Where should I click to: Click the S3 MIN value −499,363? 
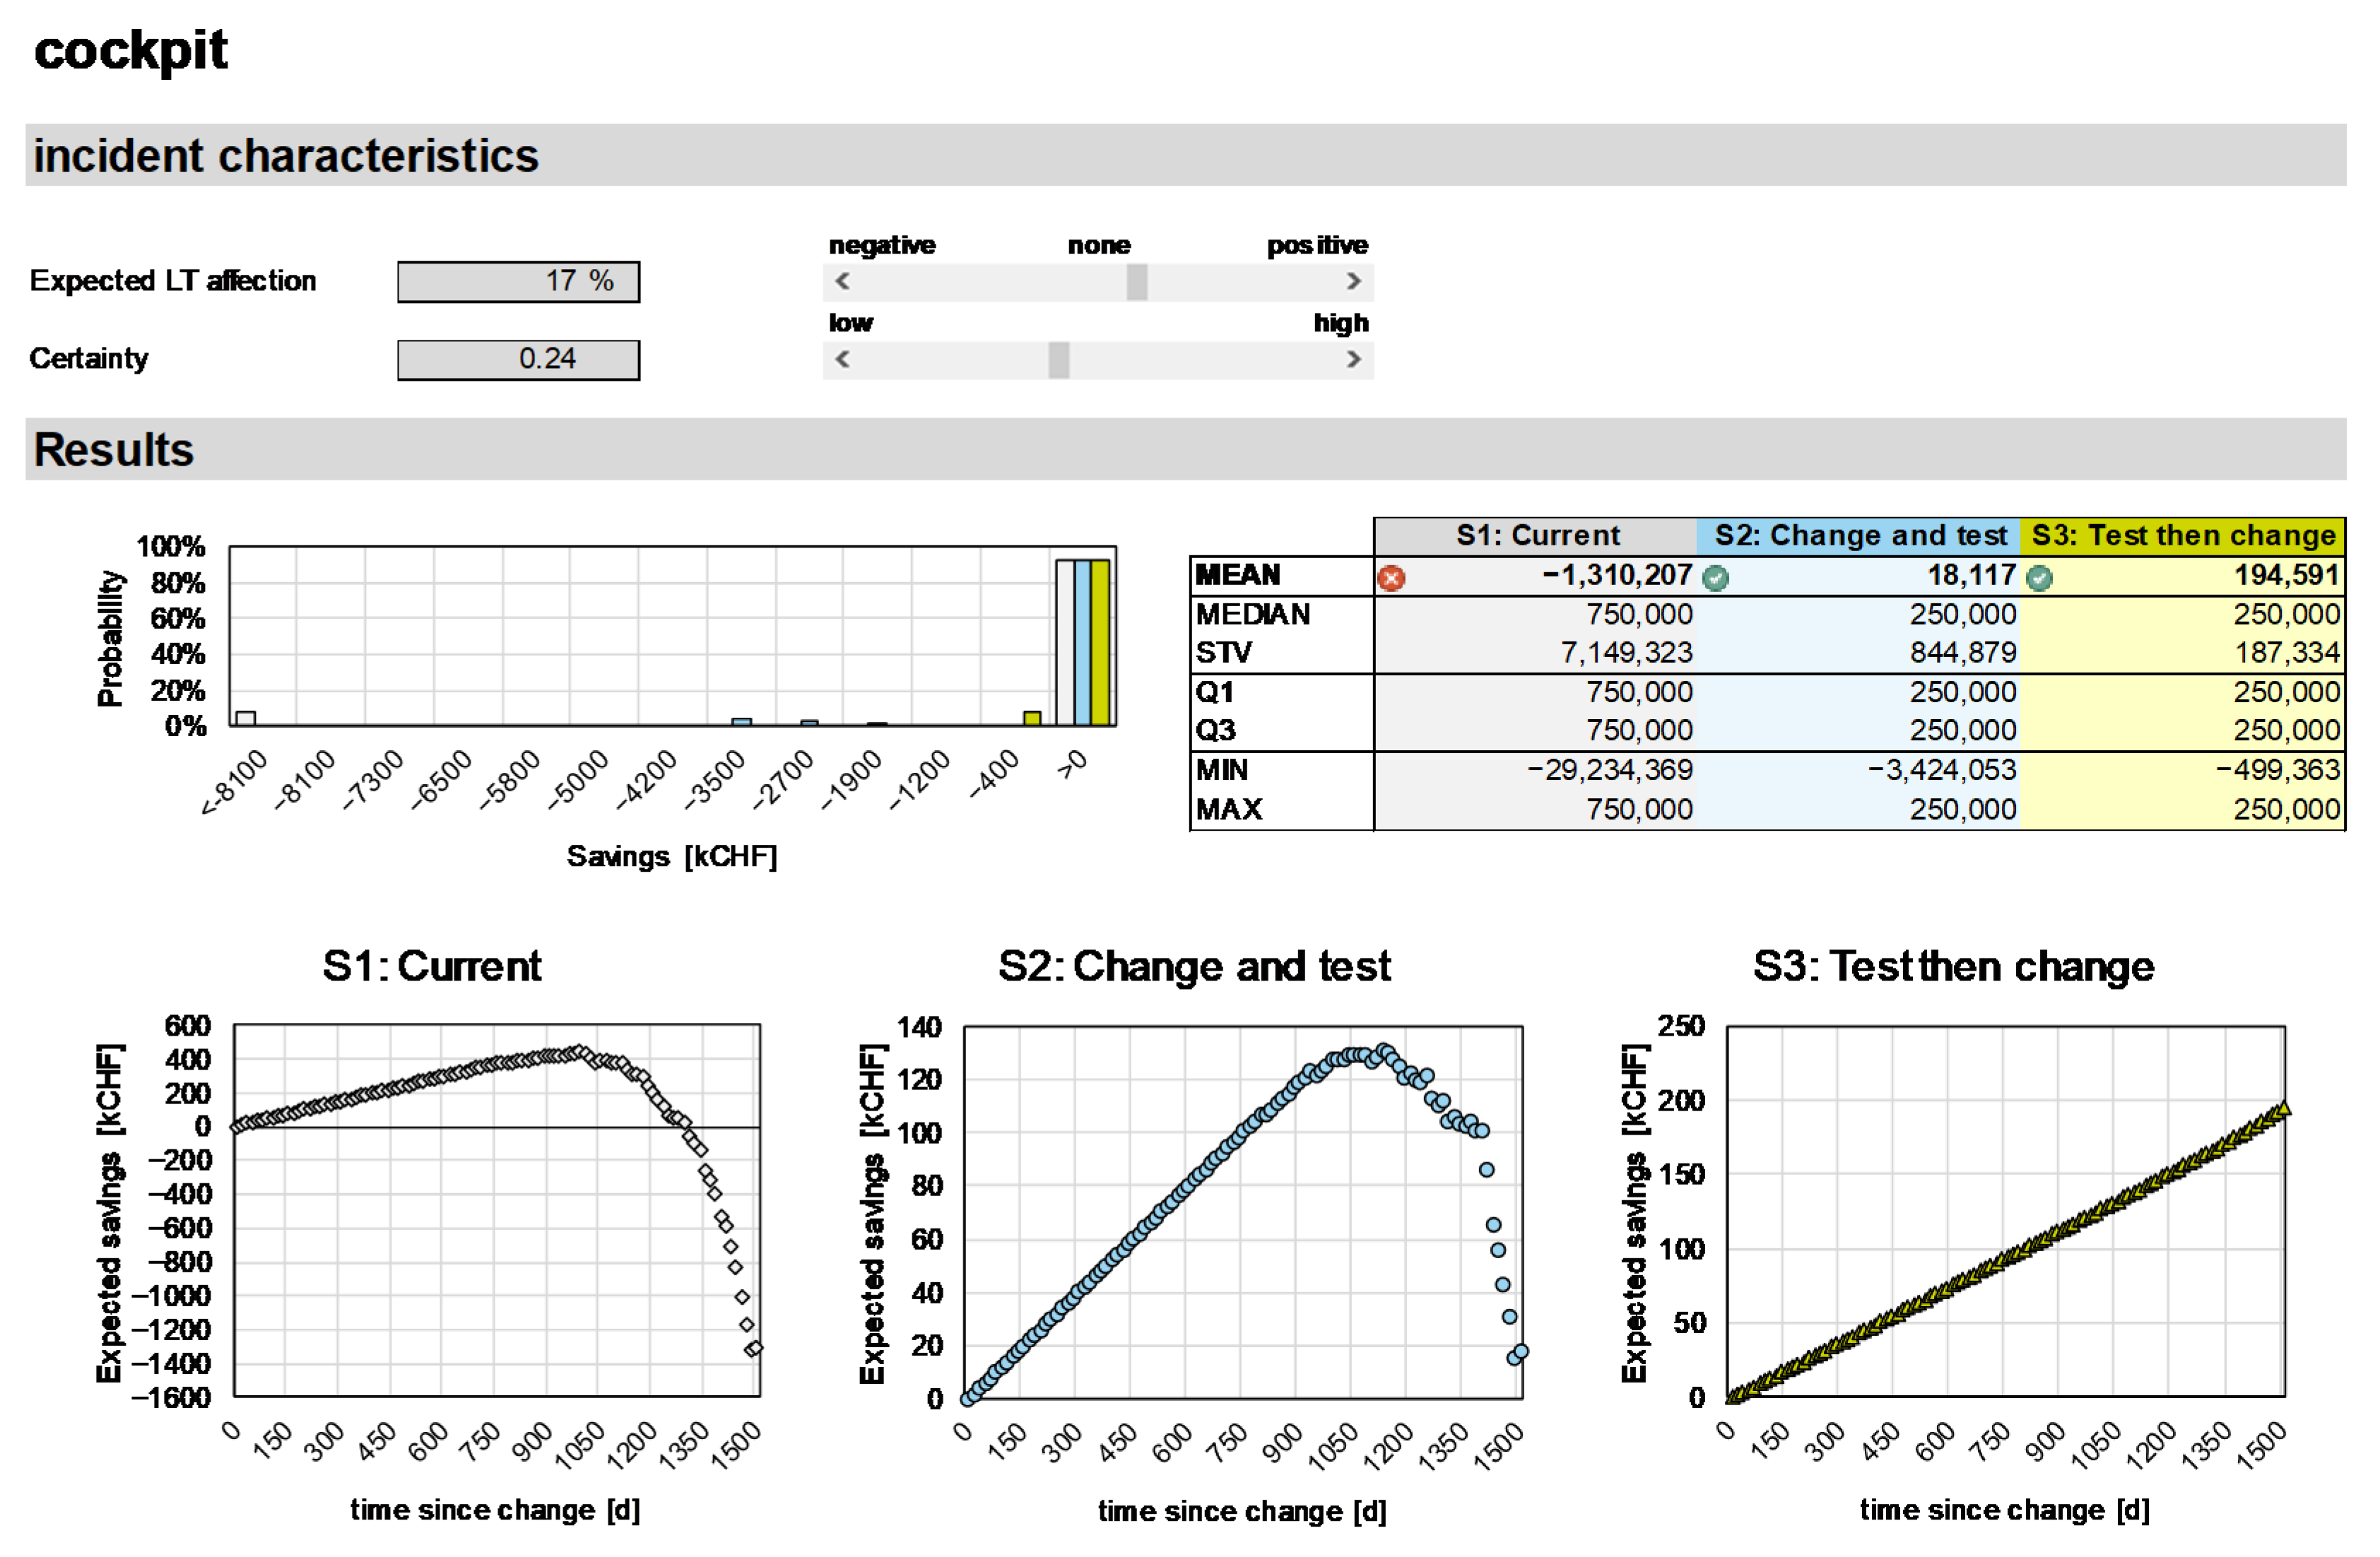pyautogui.click(x=2277, y=769)
